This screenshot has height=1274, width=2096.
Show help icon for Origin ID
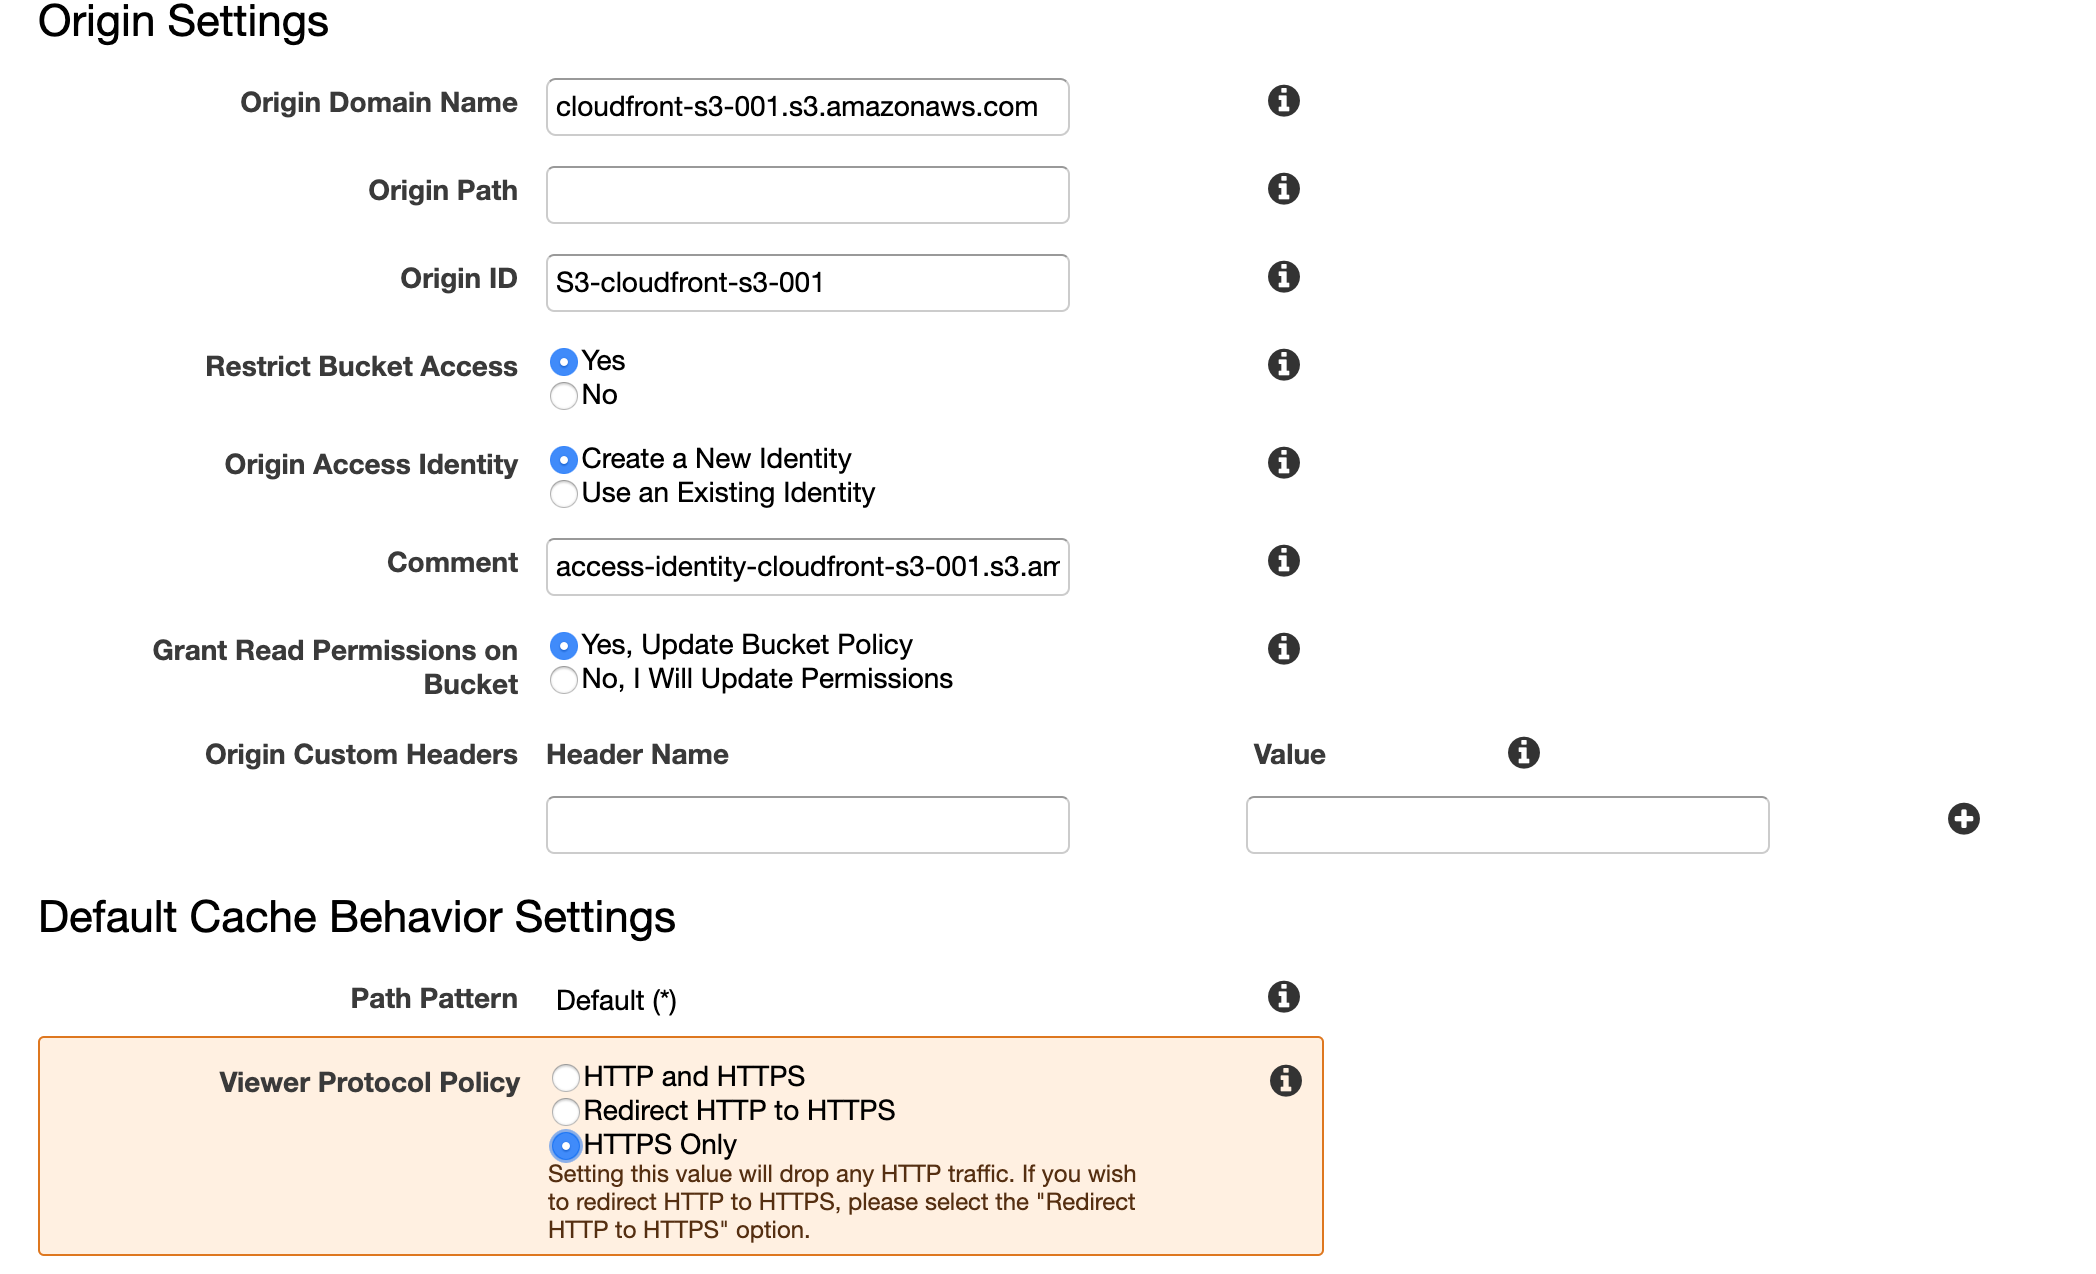pyautogui.click(x=1283, y=277)
